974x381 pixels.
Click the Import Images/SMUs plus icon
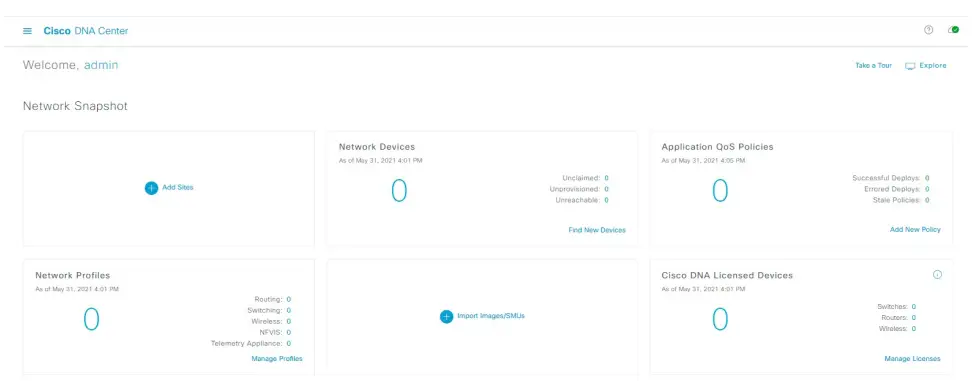point(447,316)
